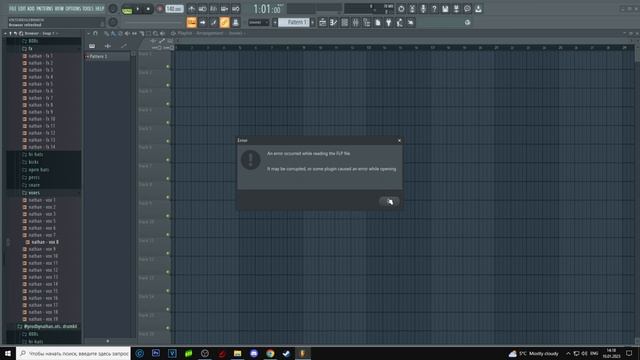
Task: Adjust the master volume knob
Action: 113,9
